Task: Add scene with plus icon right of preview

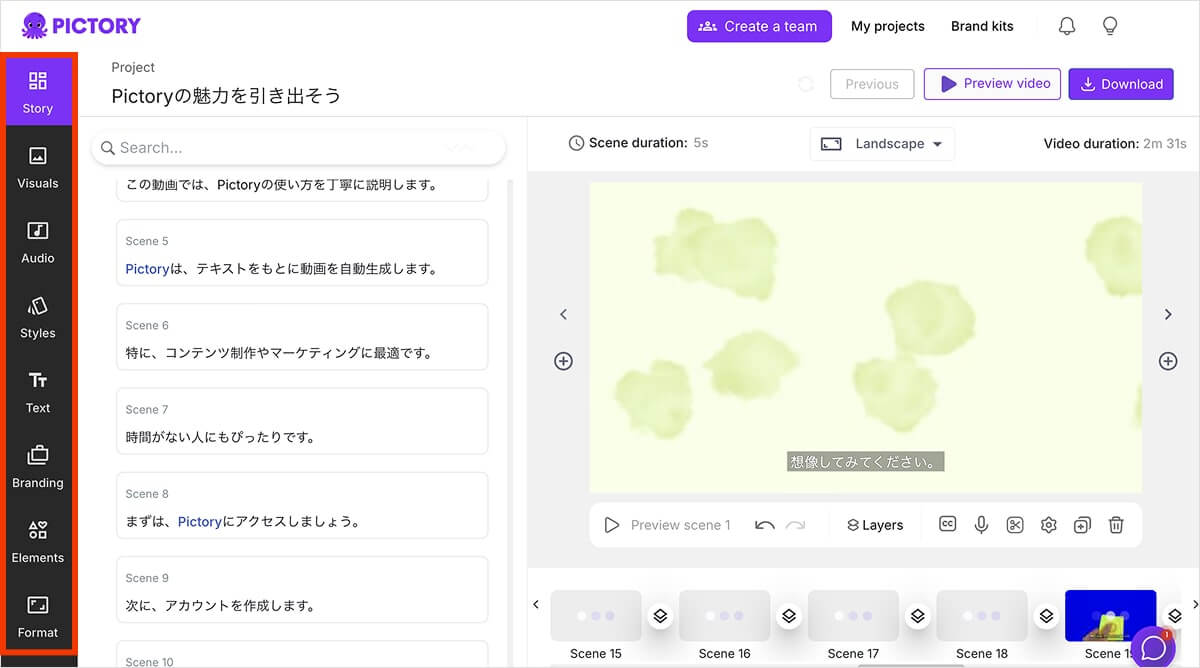Action: (x=1168, y=361)
